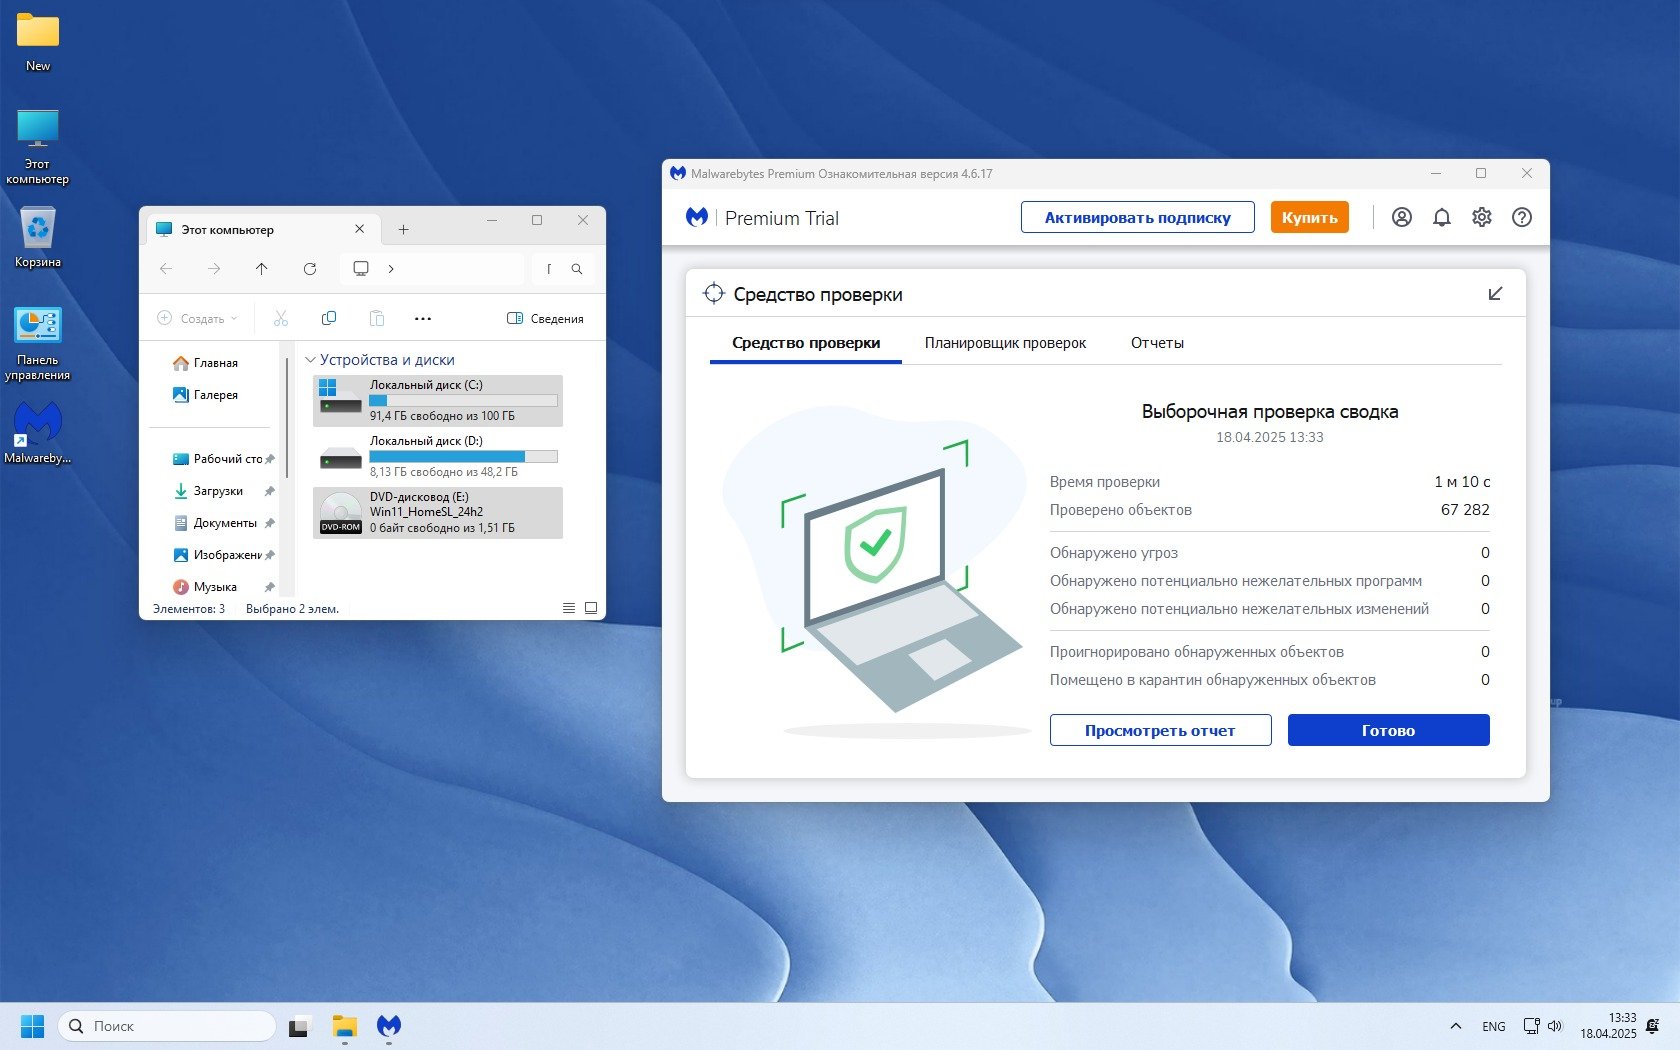Viewport: 1680px width, 1050px height.
Task: Open the Windows Start menu
Action: 33,1026
